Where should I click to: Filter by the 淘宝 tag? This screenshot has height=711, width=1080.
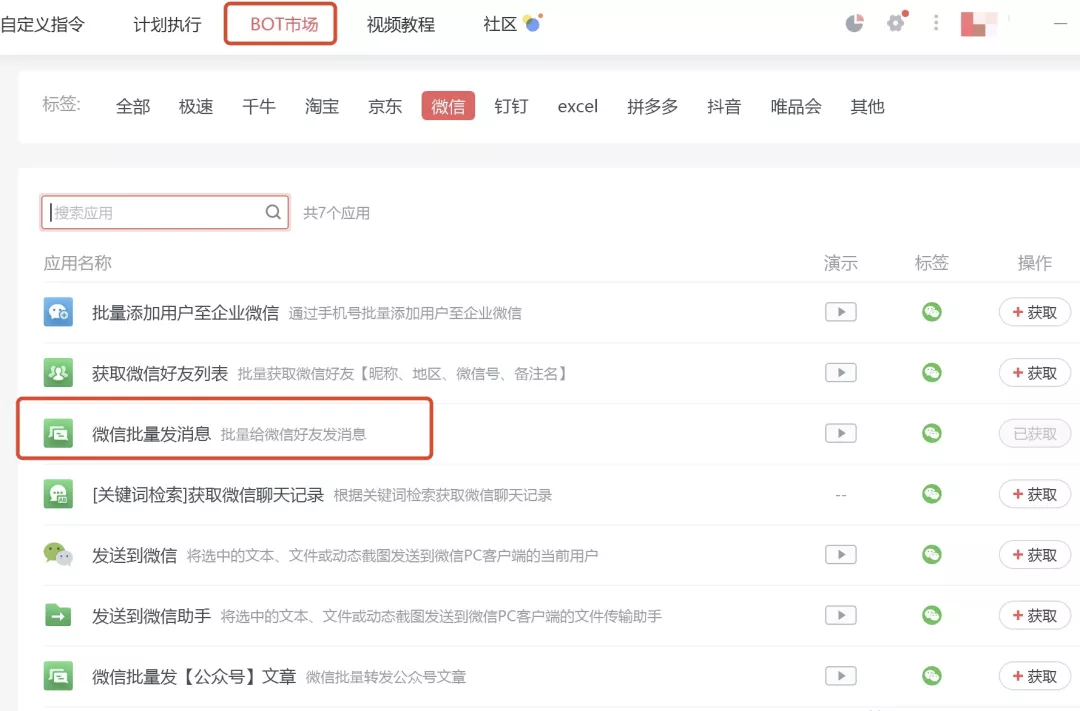(x=322, y=106)
